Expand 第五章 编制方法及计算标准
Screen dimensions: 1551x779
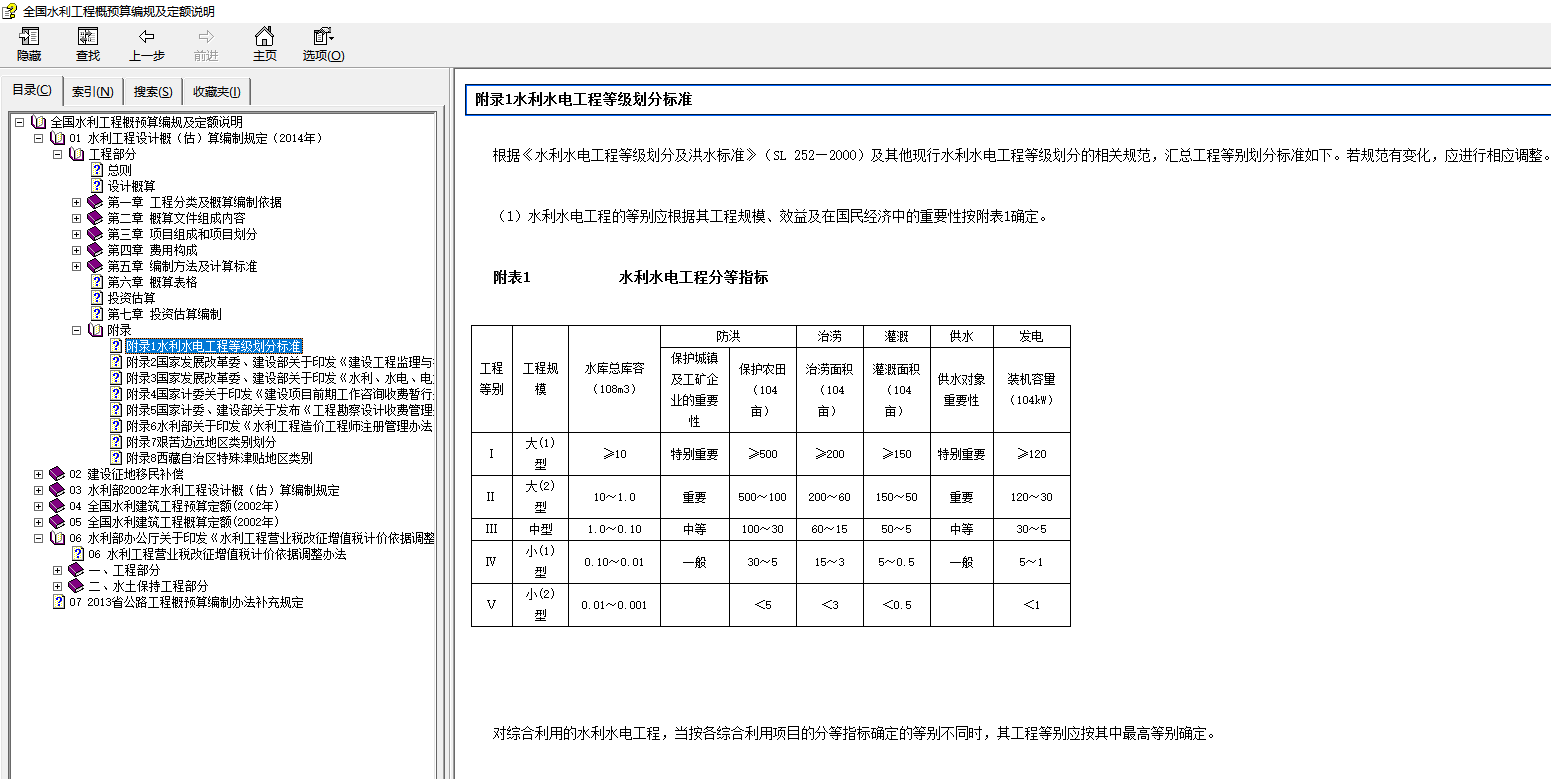[x=77, y=266]
